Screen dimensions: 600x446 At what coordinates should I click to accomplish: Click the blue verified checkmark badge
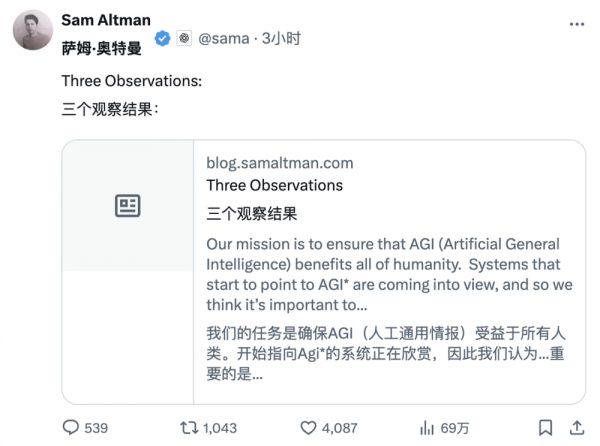(162, 39)
